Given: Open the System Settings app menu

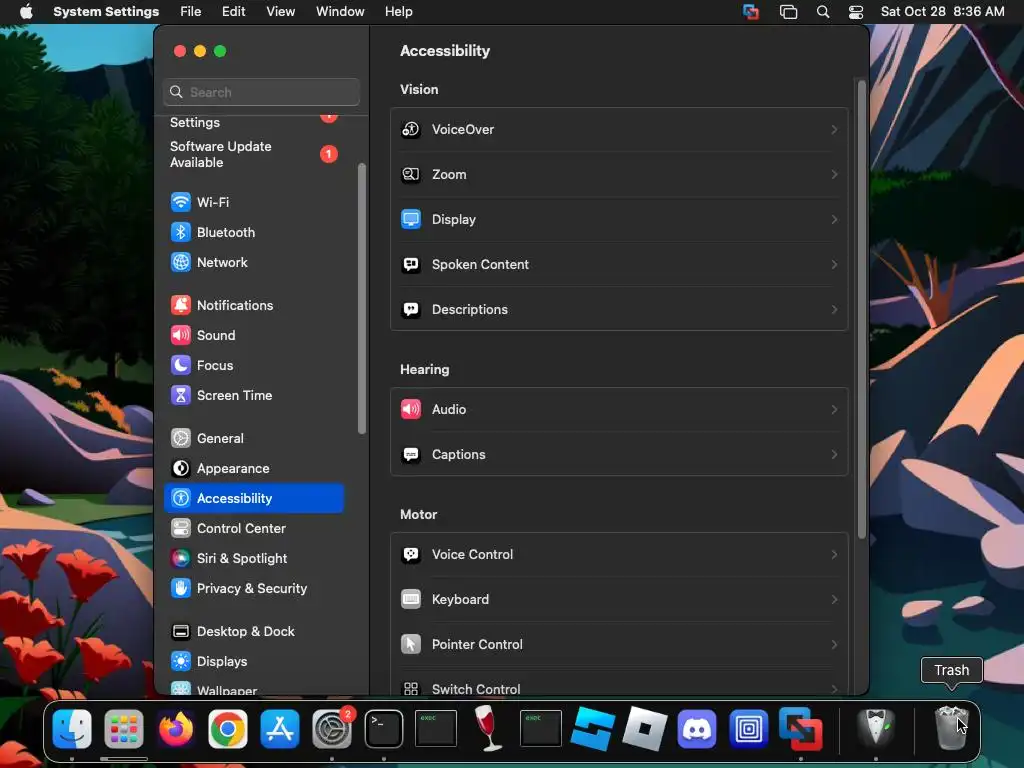Looking at the screenshot, I should click(106, 12).
